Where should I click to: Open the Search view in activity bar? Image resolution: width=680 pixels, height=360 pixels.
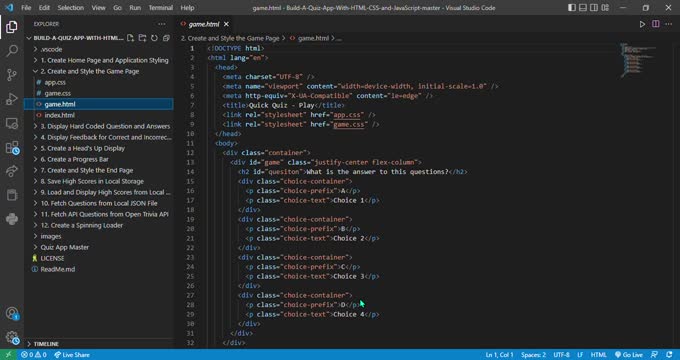(x=12, y=51)
